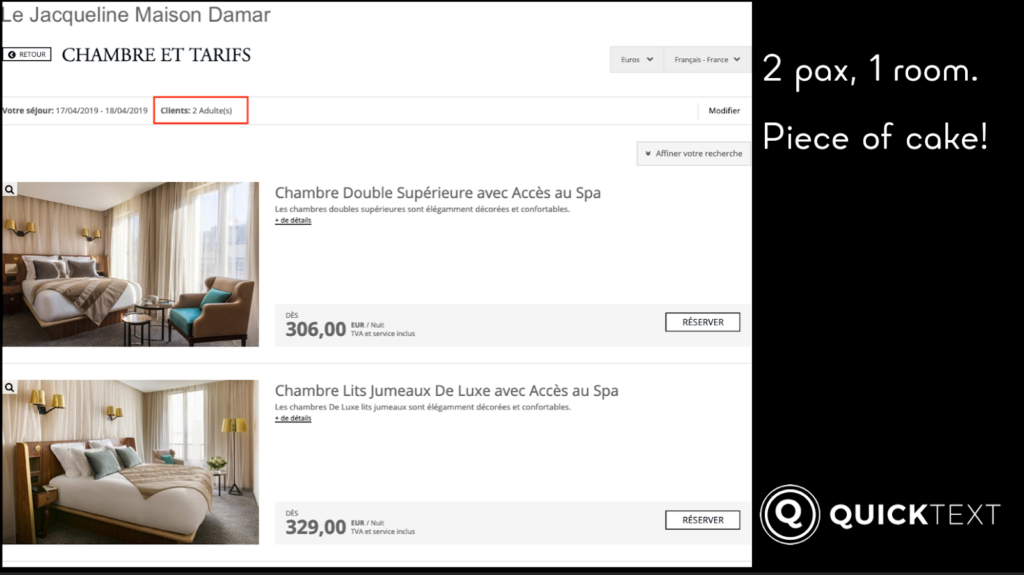Click the Chambre Lits Jumeaux De Luxe title
The image size is (1024, 575).
(x=446, y=391)
